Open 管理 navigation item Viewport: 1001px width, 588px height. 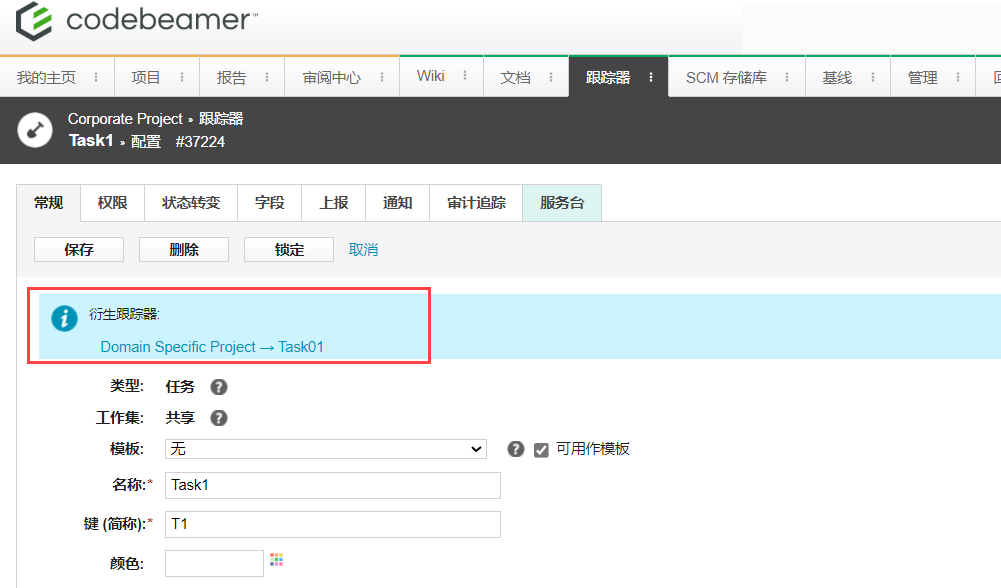[x=922, y=77]
